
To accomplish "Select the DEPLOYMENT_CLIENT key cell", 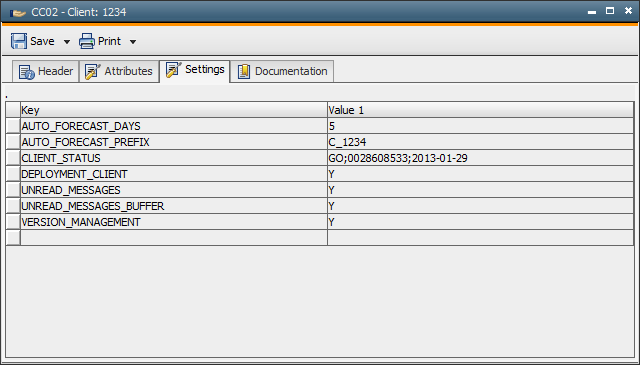I will pos(174,174).
